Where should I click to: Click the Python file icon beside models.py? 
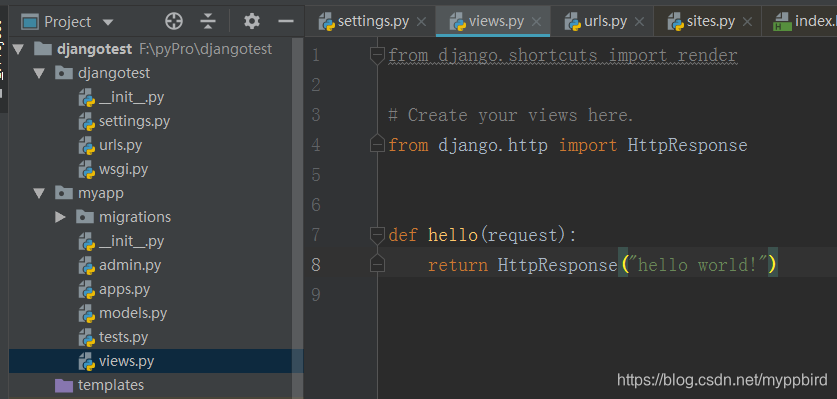pos(86,314)
